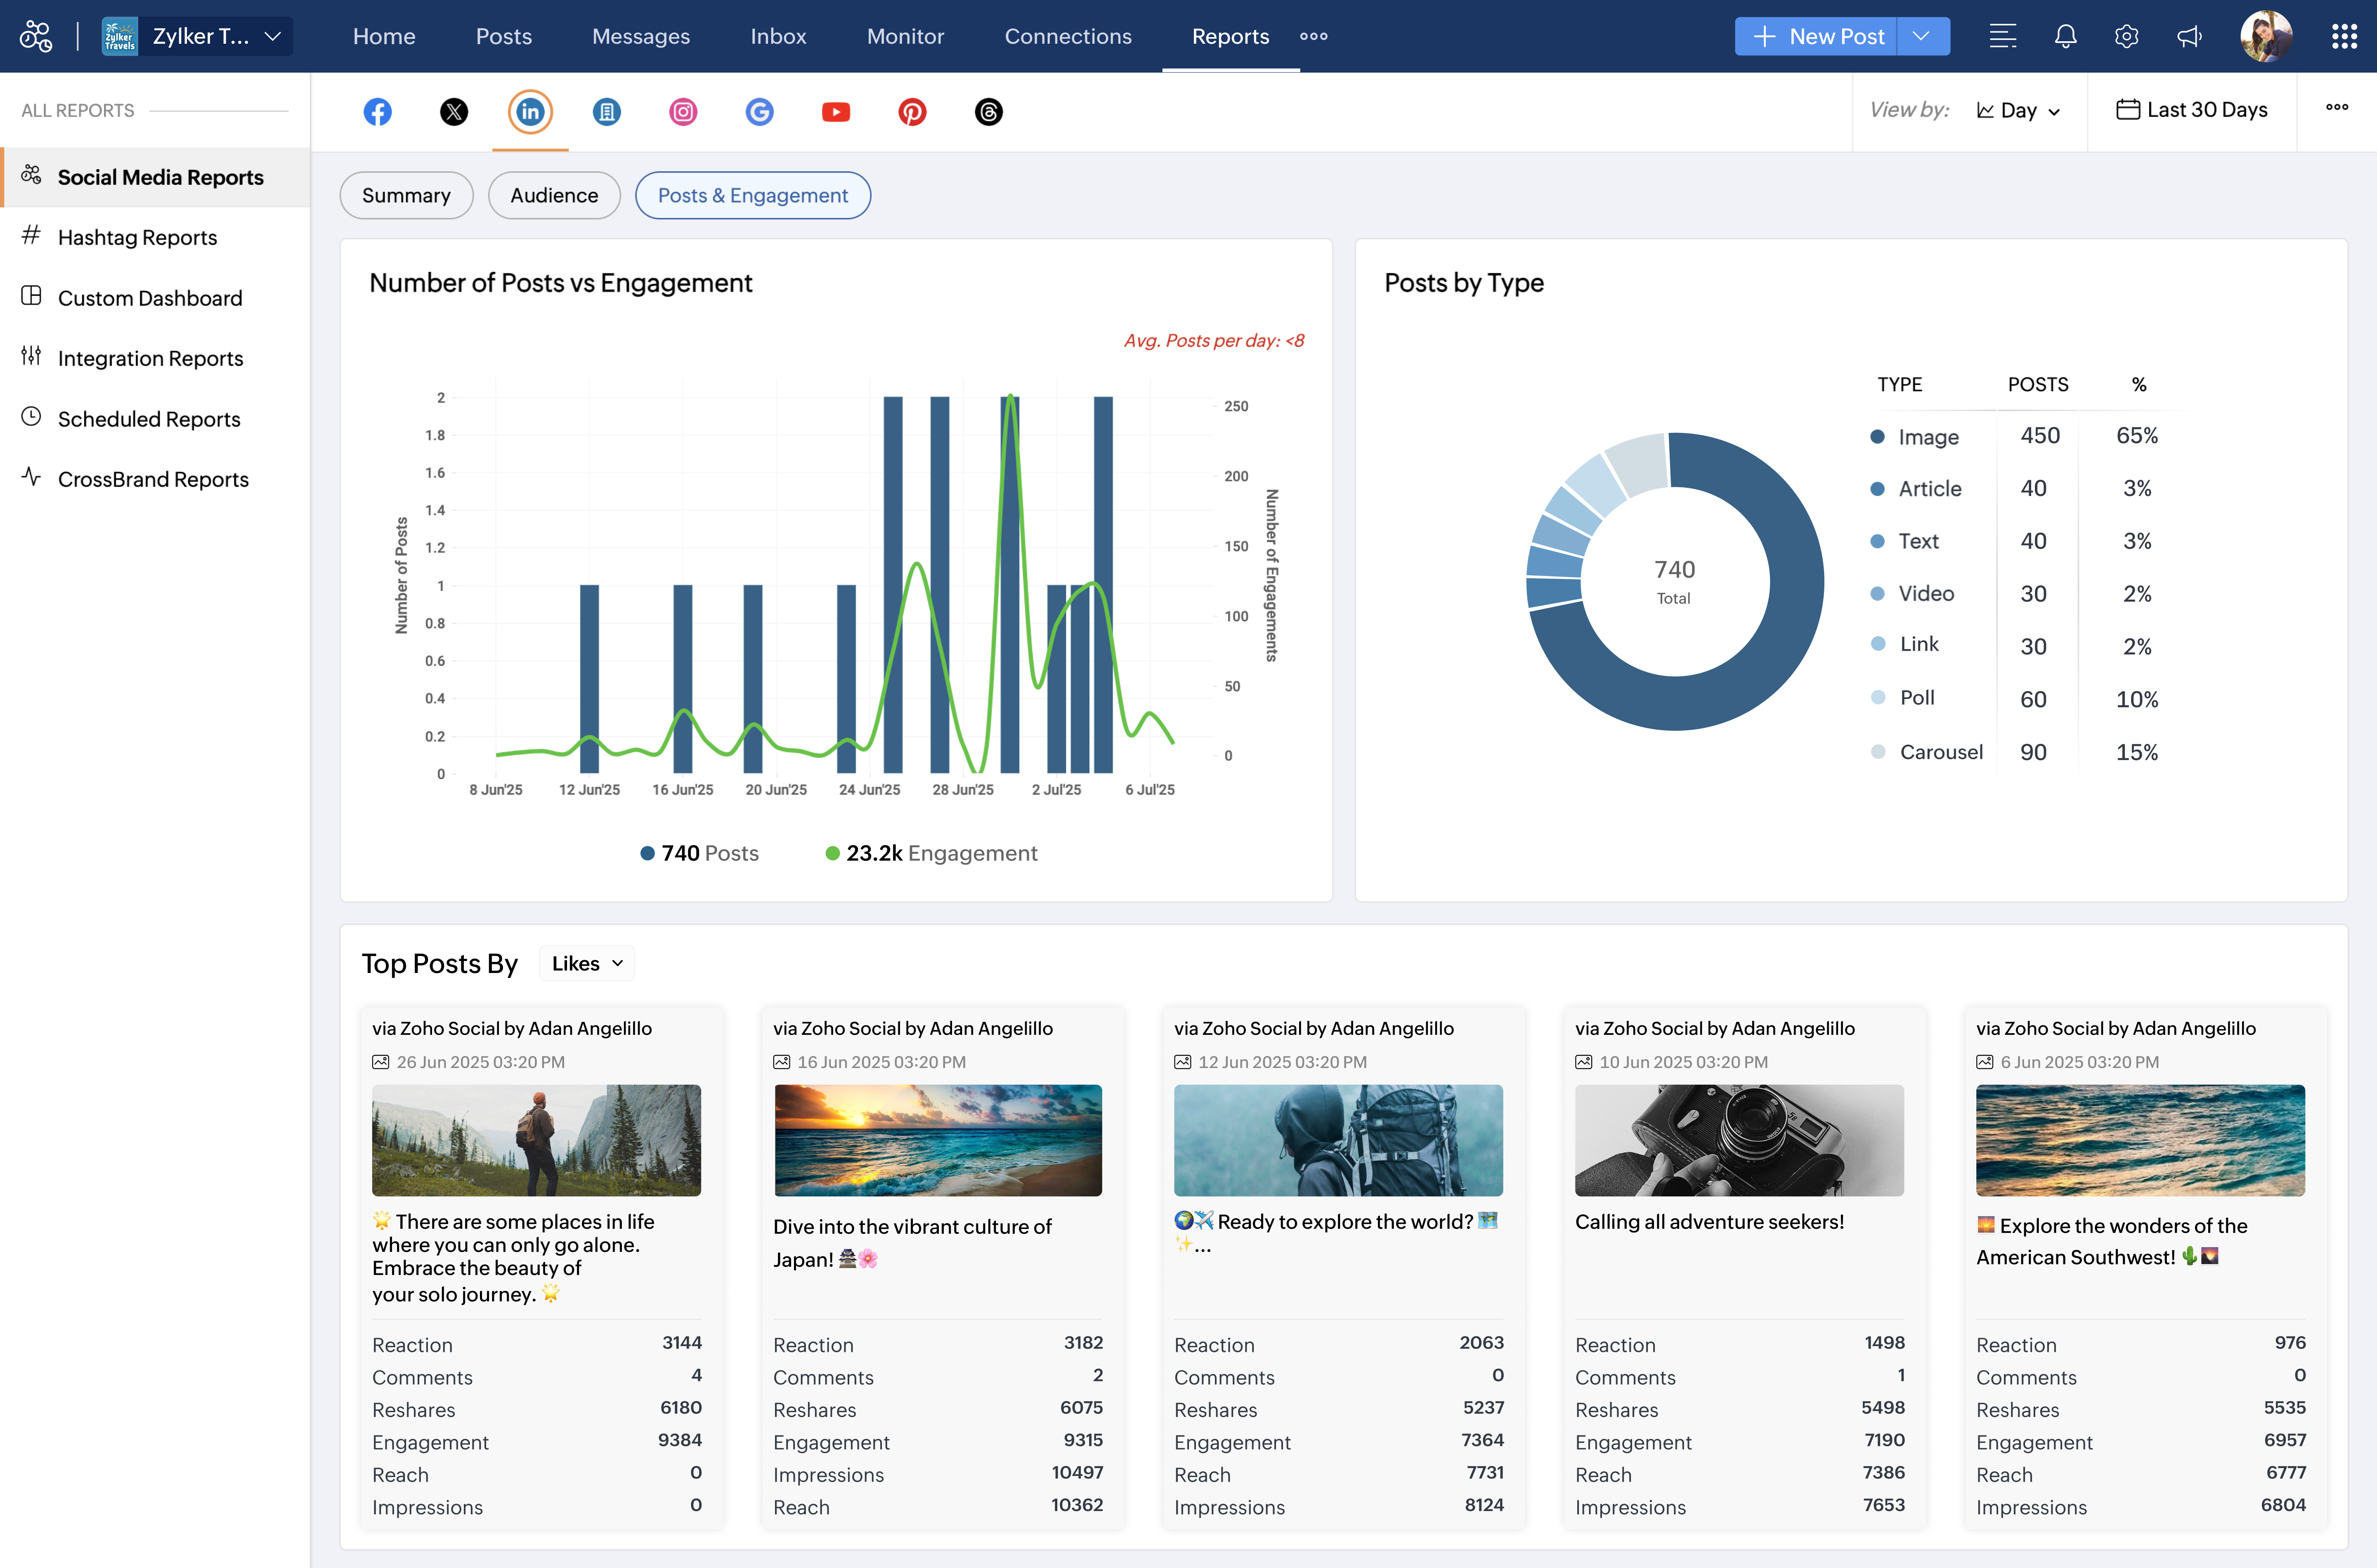Click the list view icon in header
This screenshot has width=2377, height=1568.
pos(2003,37)
